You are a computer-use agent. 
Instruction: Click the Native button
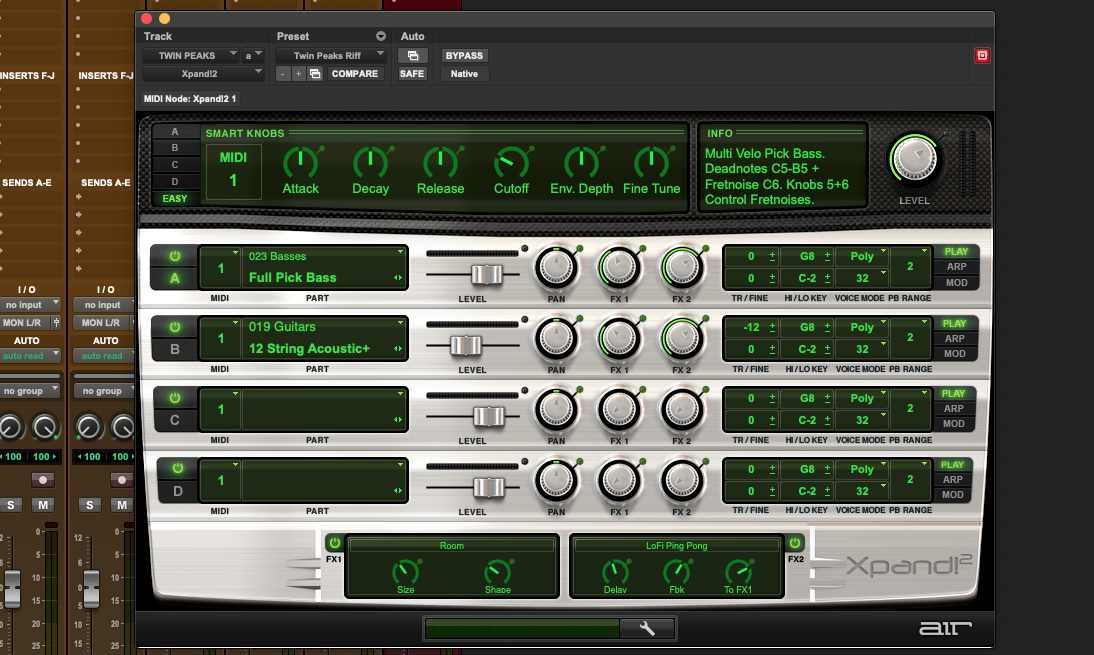[464, 73]
